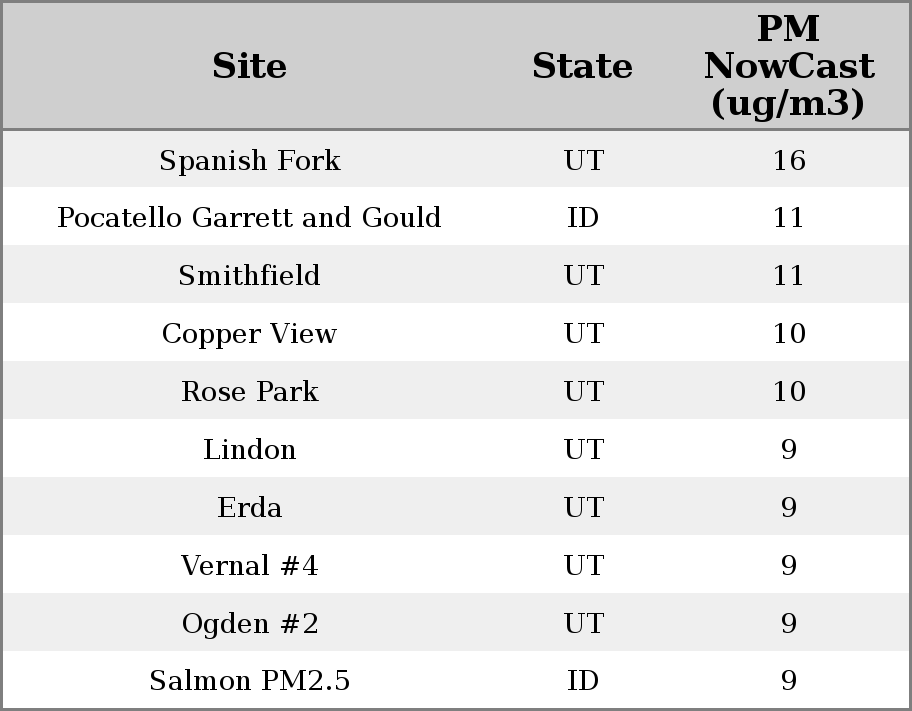
Task: Click Spanish Fork's PM value of 16
Action: 788,160
